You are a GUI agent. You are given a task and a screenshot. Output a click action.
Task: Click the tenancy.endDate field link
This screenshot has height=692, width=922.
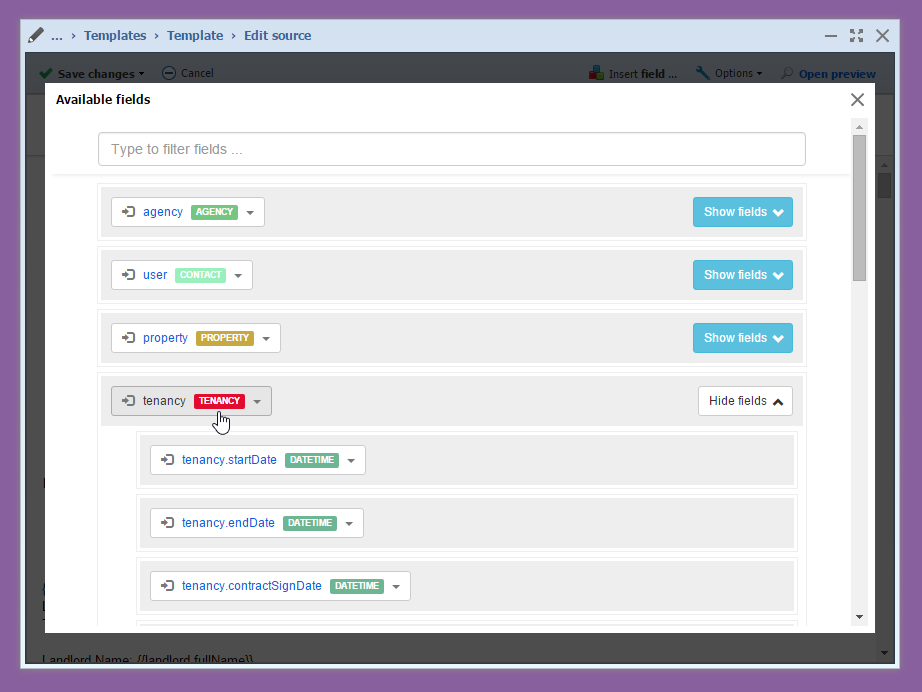(x=228, y=523)
